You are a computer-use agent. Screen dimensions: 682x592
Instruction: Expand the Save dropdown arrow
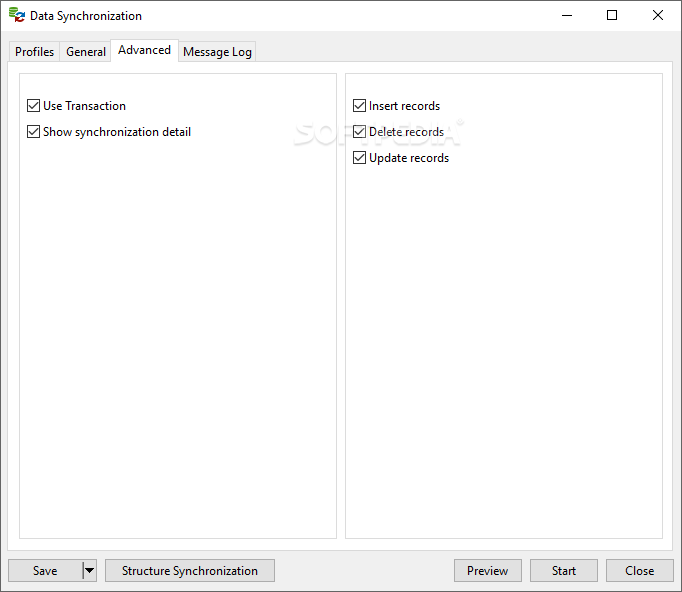90,571
